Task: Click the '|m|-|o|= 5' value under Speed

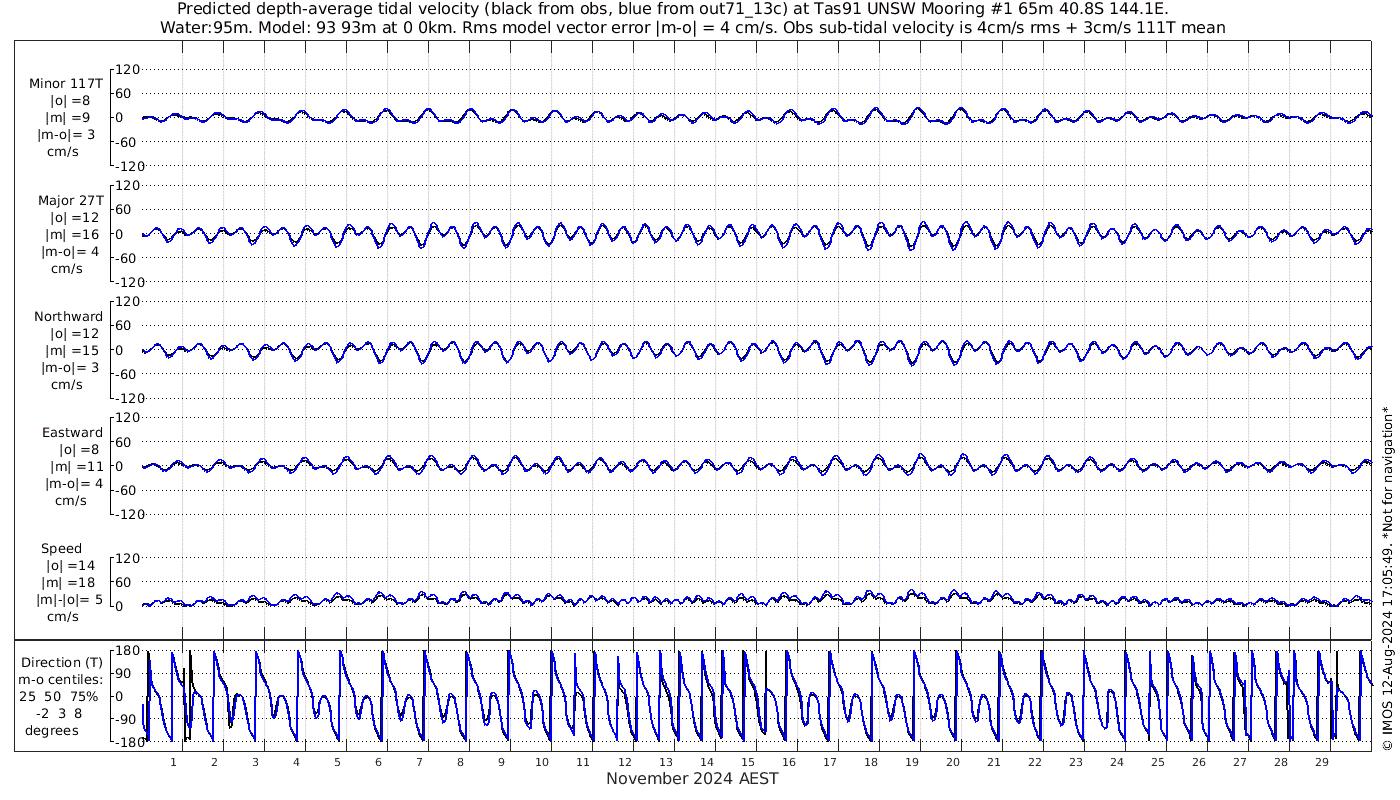Action: [68, 600]
